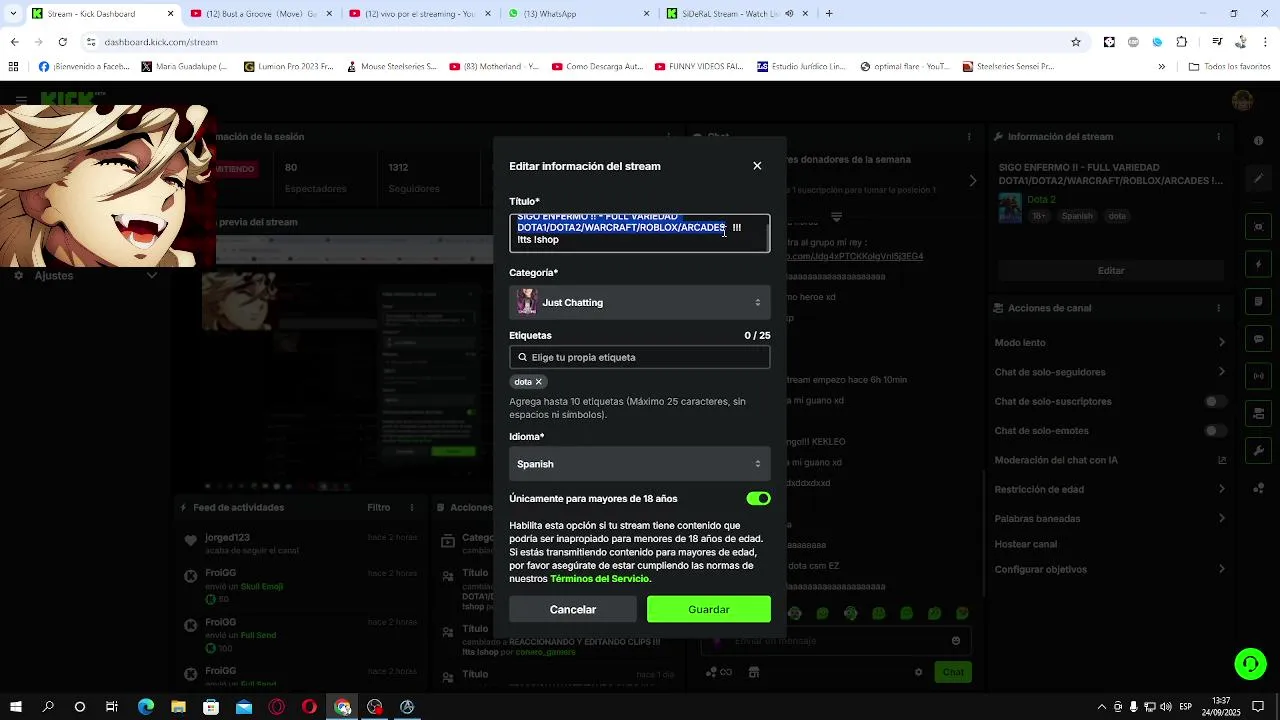1280x720 pixels.
Task: Open Moderación del chat con IA link
Action: pyautogui.click(x=1109, y=460)
